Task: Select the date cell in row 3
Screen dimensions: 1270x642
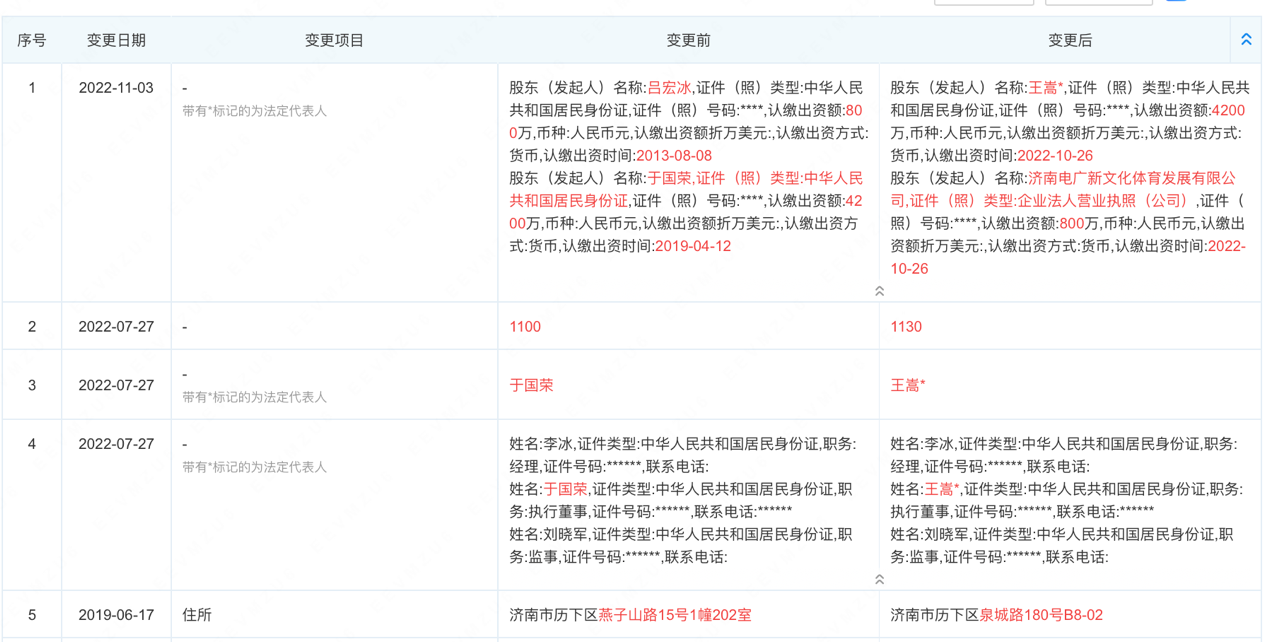Action: coord(116,385)
